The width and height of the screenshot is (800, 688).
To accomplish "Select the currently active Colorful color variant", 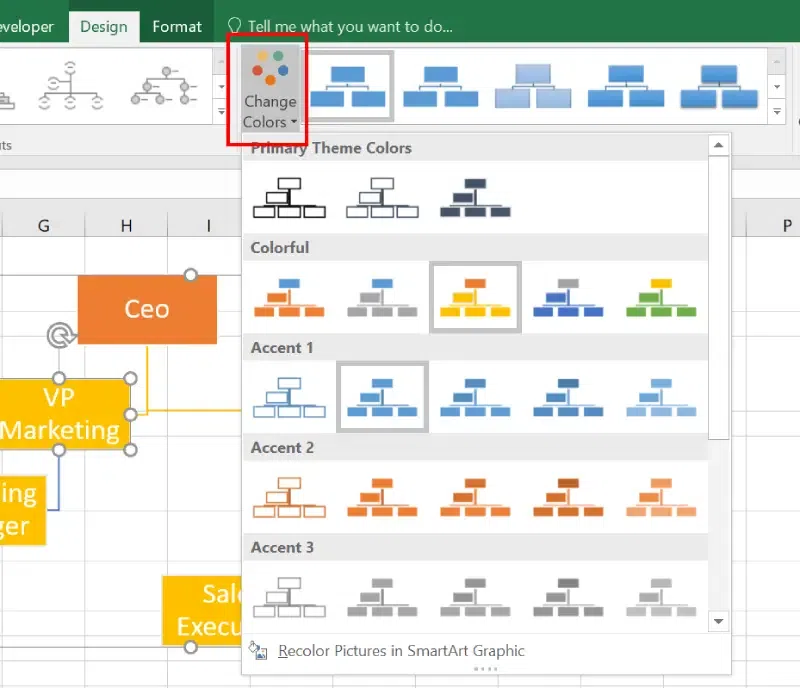I will pyautogui.click(x=475, y=296).
